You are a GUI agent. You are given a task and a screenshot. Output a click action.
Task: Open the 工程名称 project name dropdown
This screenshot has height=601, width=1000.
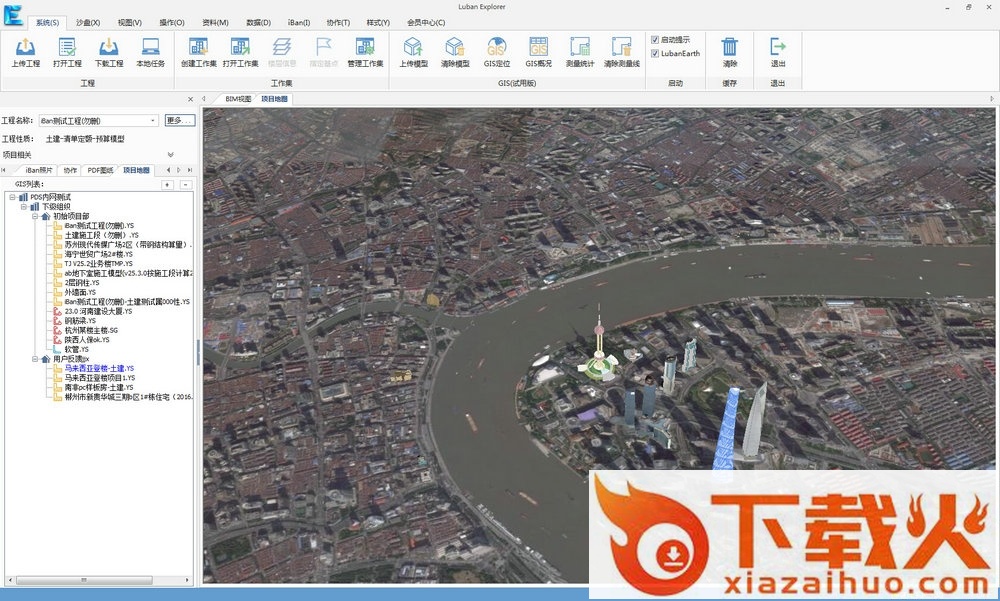tap(153, 121)
